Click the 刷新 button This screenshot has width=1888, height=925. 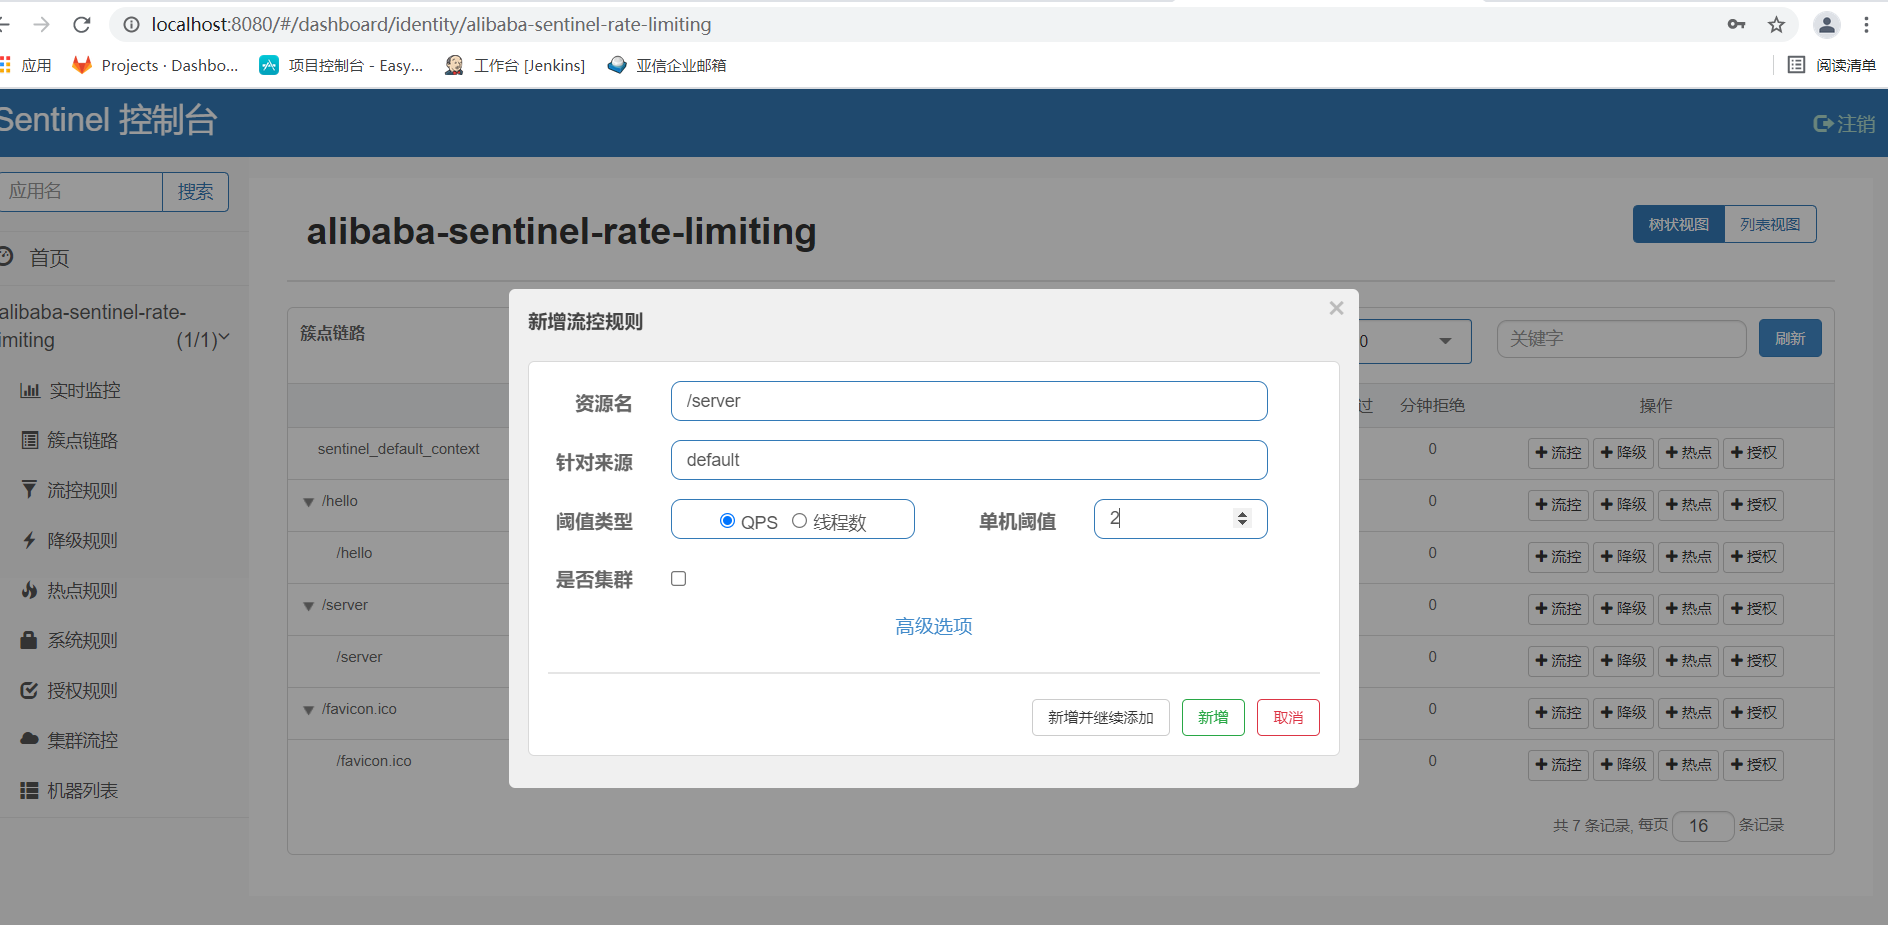(1790, 338)
